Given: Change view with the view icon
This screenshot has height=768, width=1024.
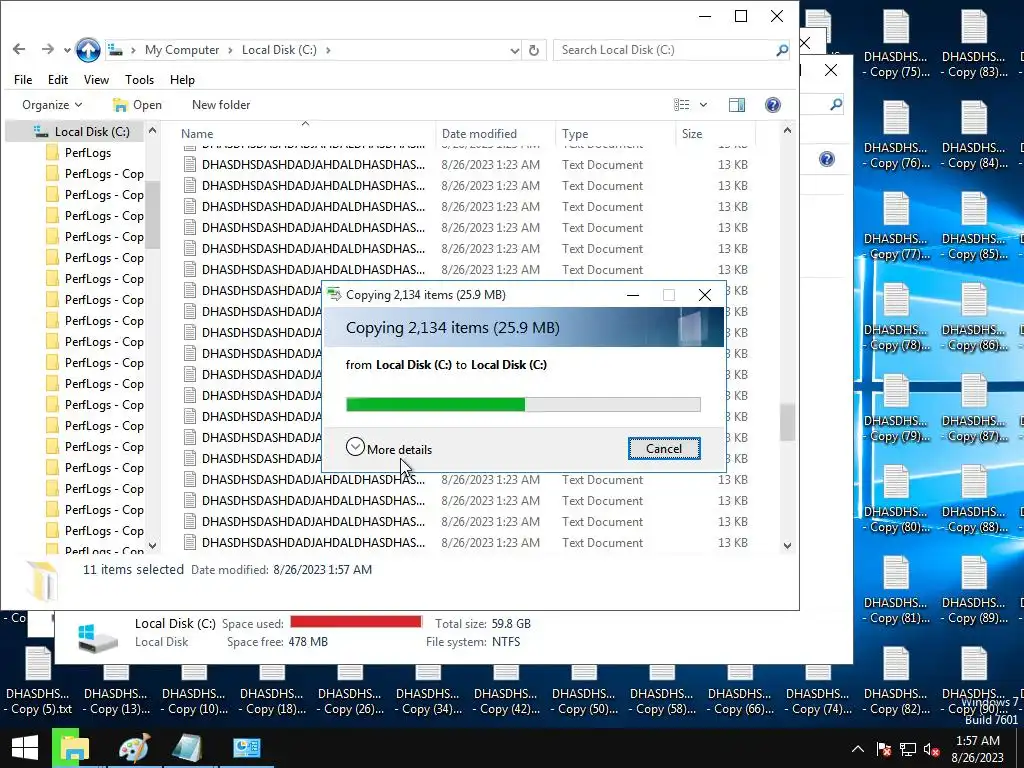Looking at the screenshot, I should pyautogui.click(x=681, y=104).
